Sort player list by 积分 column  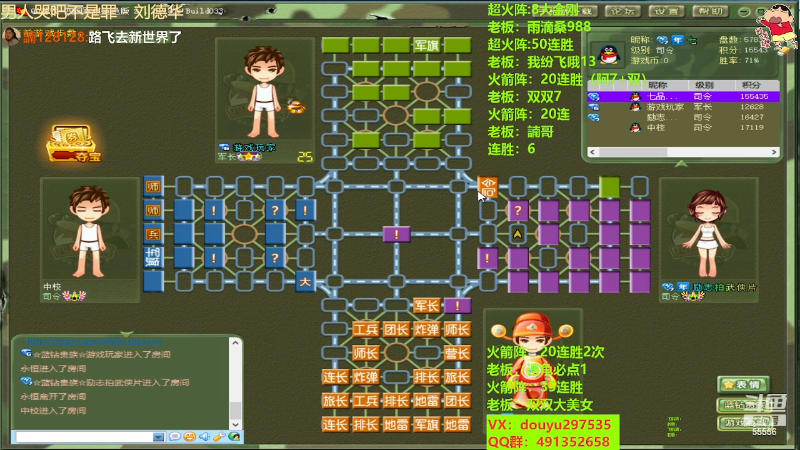tap(751, 85)
